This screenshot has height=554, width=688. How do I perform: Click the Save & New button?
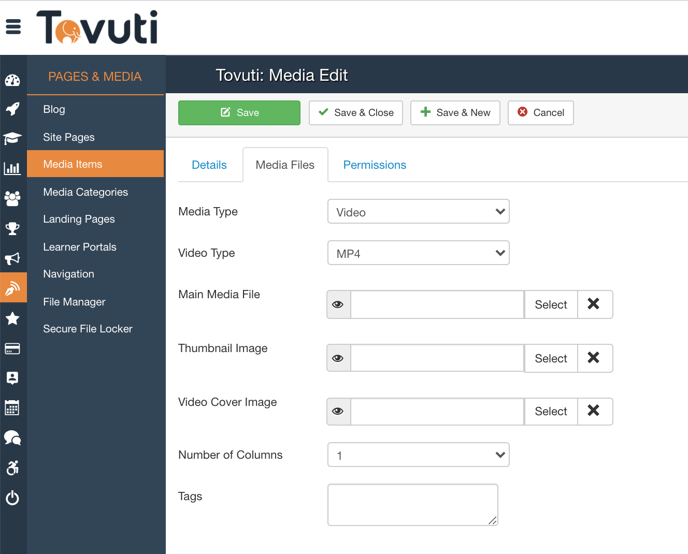click(455, 113)
